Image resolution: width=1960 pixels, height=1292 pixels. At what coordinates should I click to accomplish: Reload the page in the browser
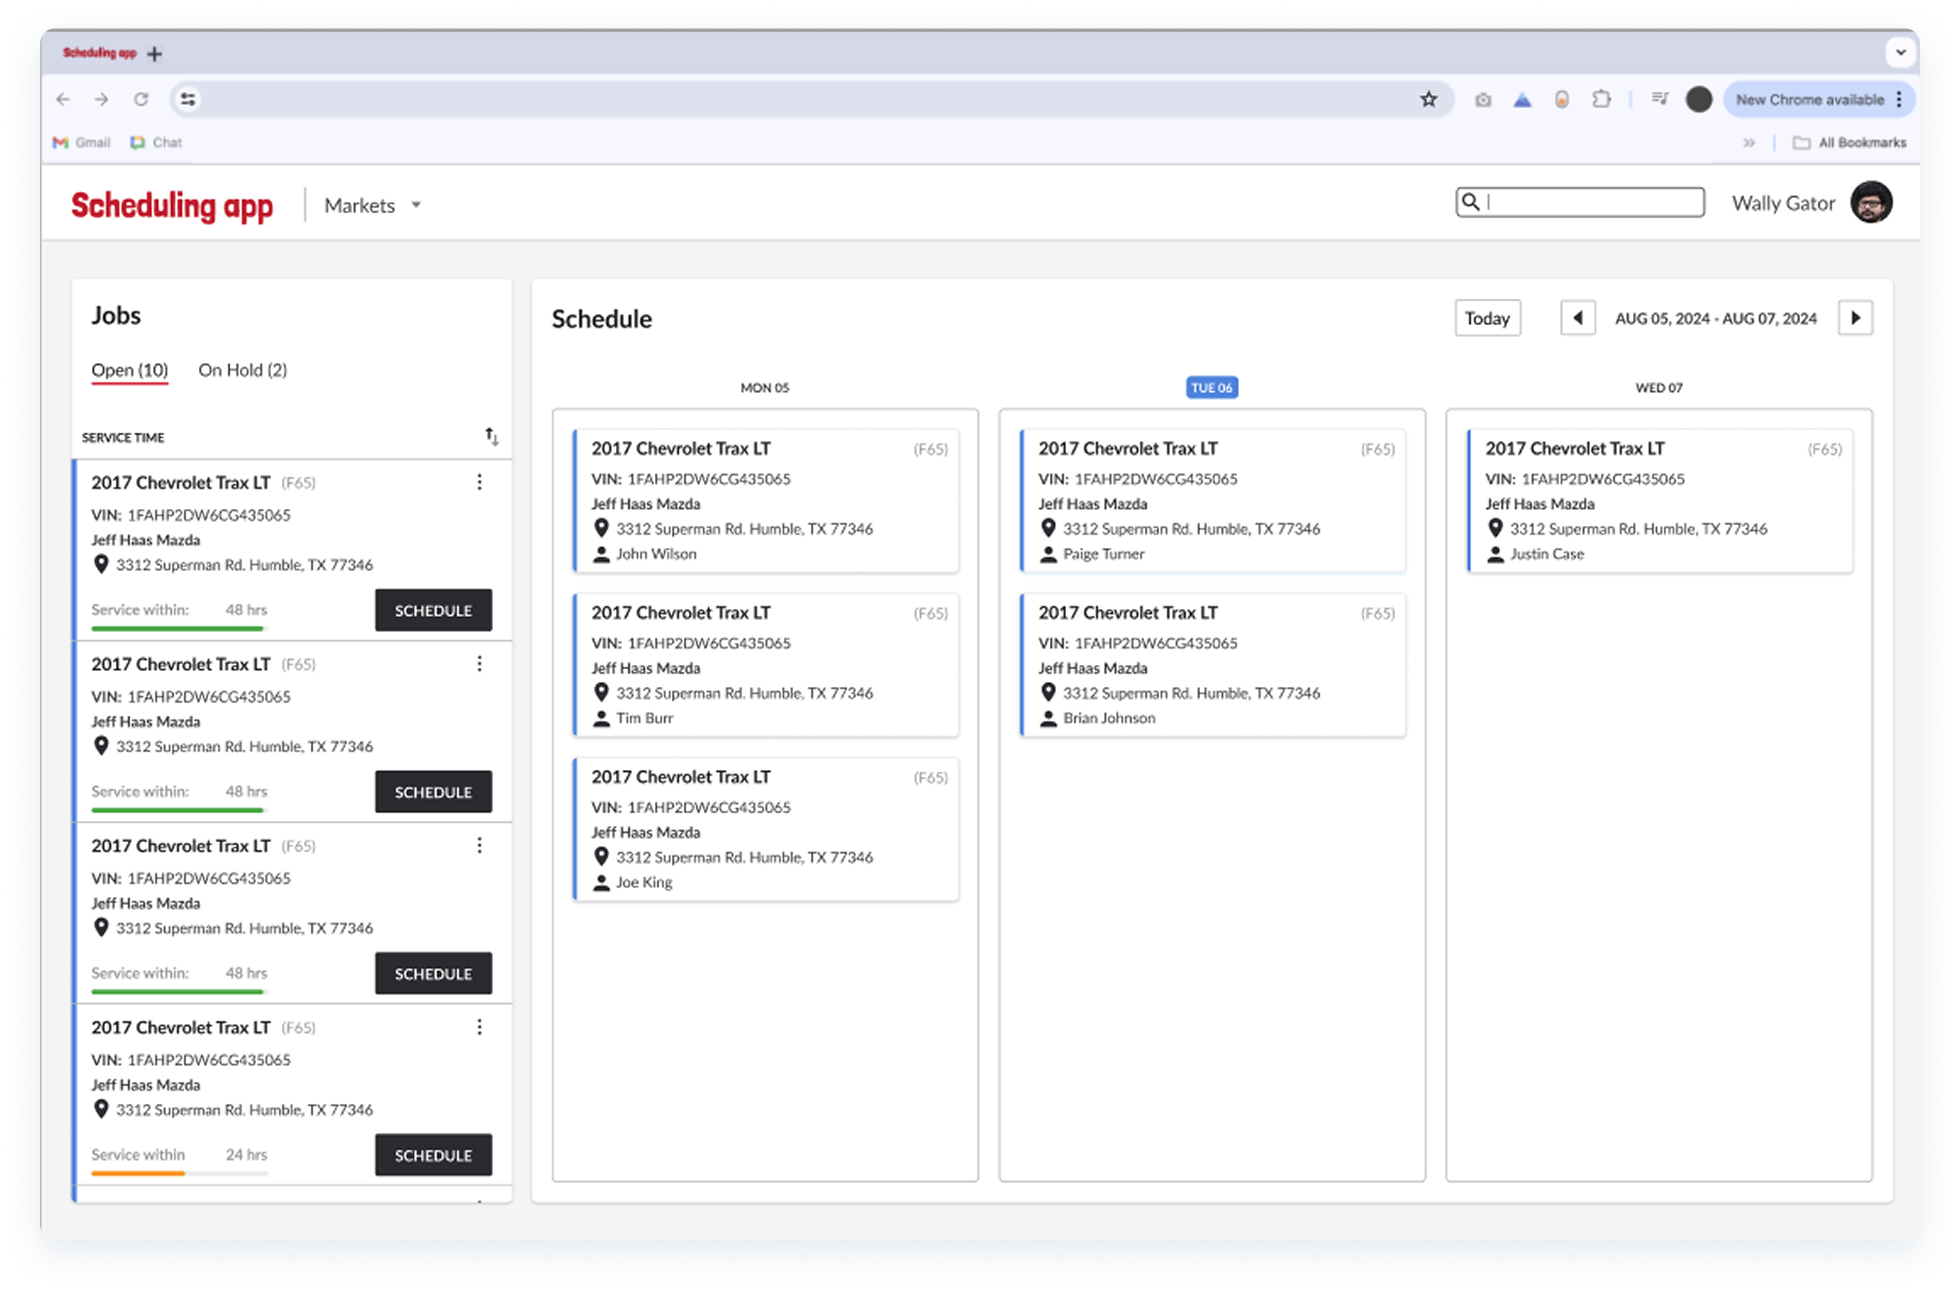[x=141, y=99]
